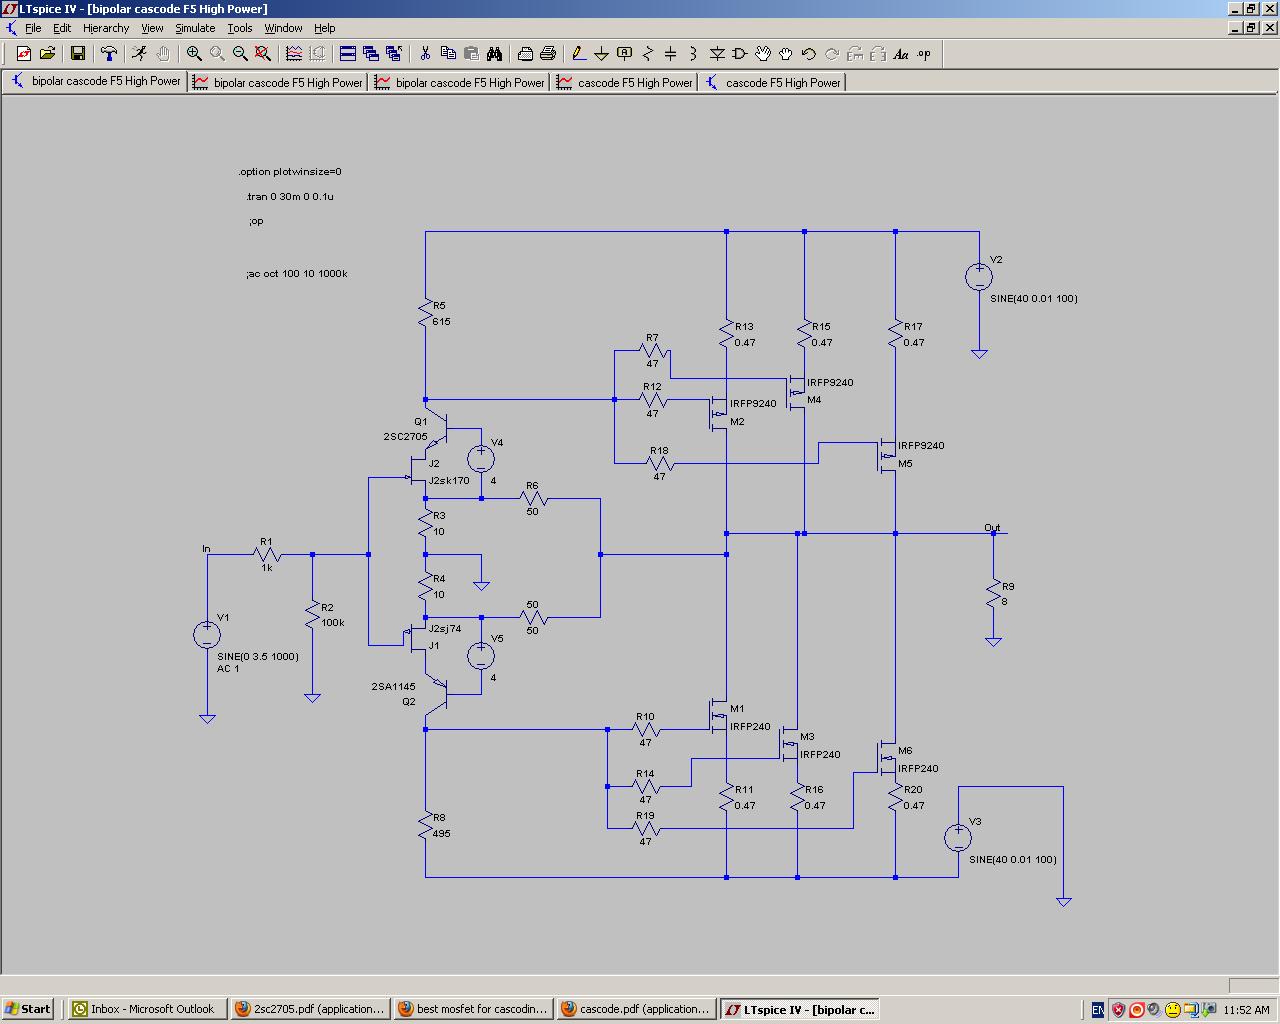
Task: Switch to second bipolar cascode plot tab
Action: click(x=278, y=82)
